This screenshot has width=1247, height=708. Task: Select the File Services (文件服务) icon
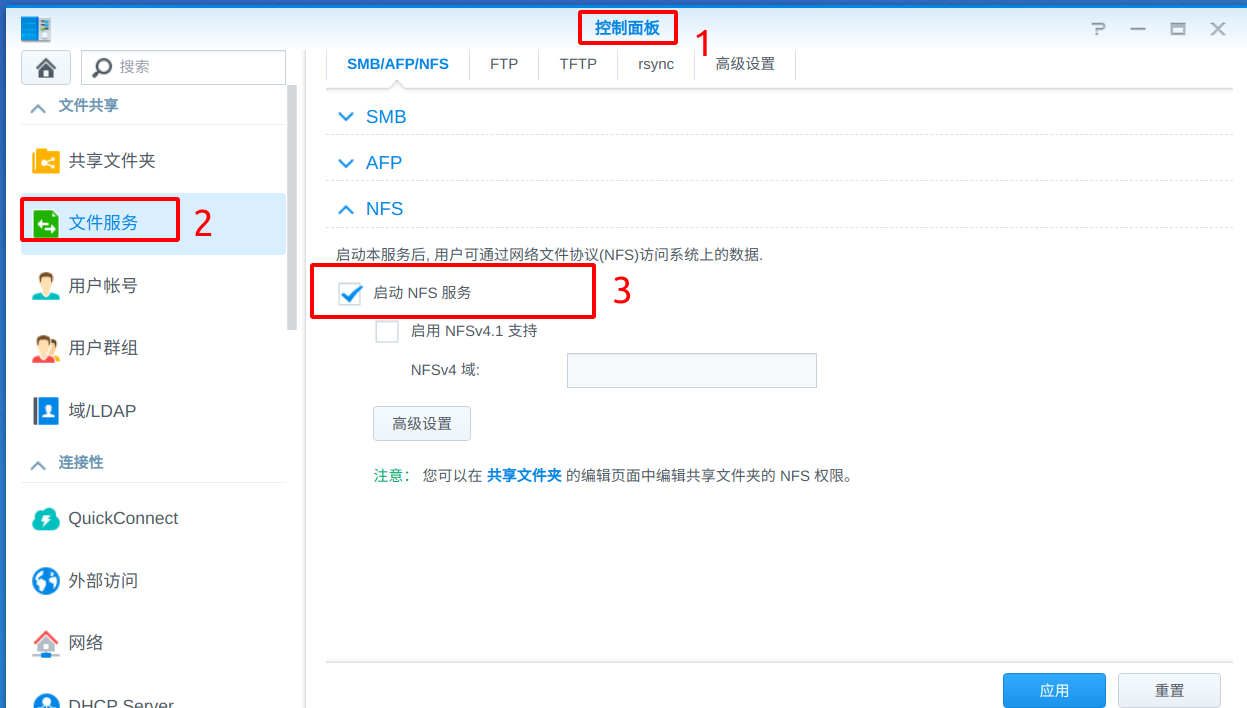46,223
